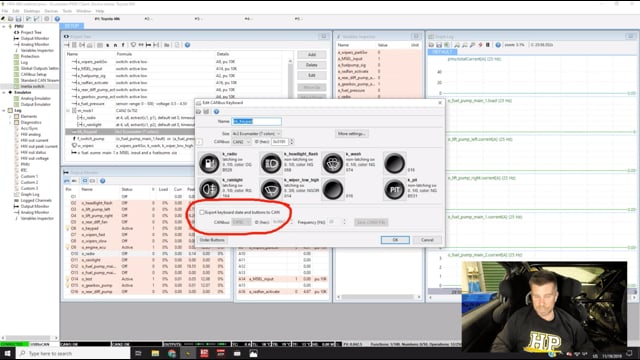Increment the ID hex value stepper
Viewport: 640px width, 360px height.
[x=291, y=140]
